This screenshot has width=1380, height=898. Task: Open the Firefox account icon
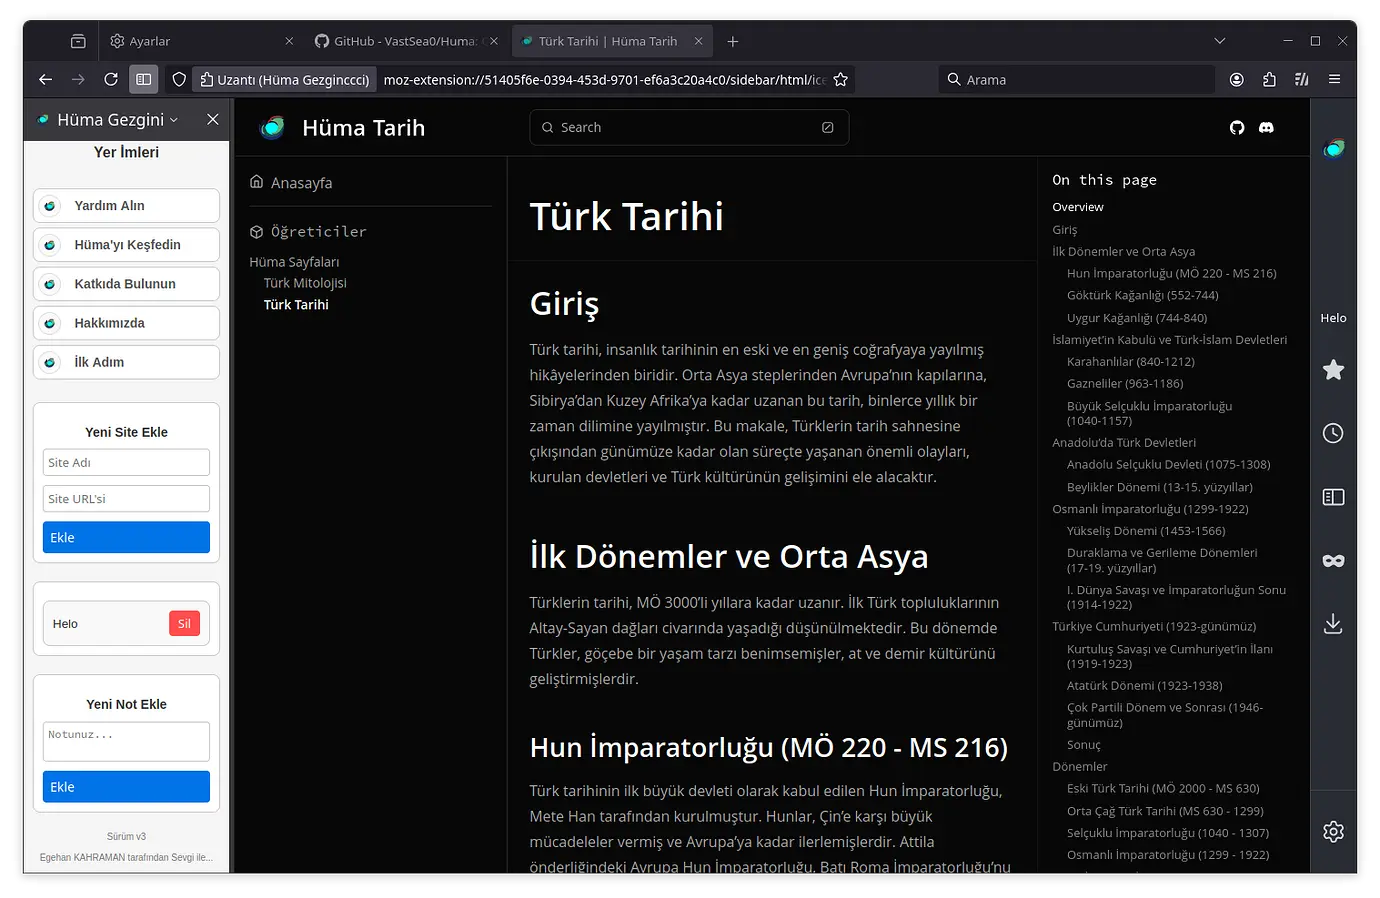1237,79
